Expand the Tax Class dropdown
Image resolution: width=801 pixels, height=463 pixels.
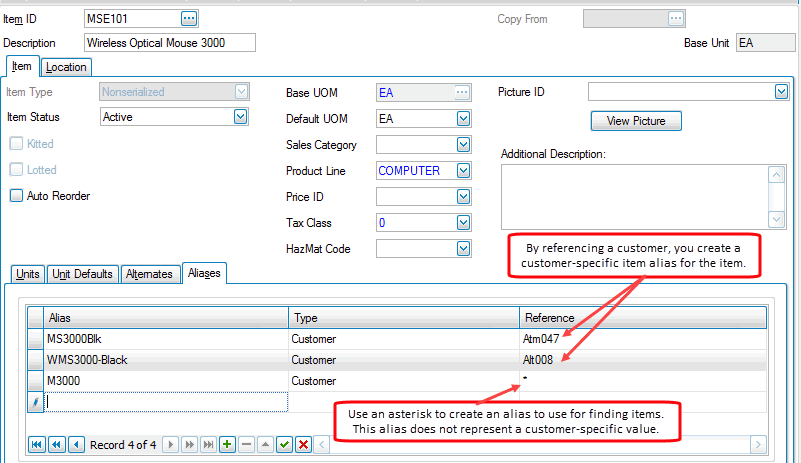tap(463, 223)
